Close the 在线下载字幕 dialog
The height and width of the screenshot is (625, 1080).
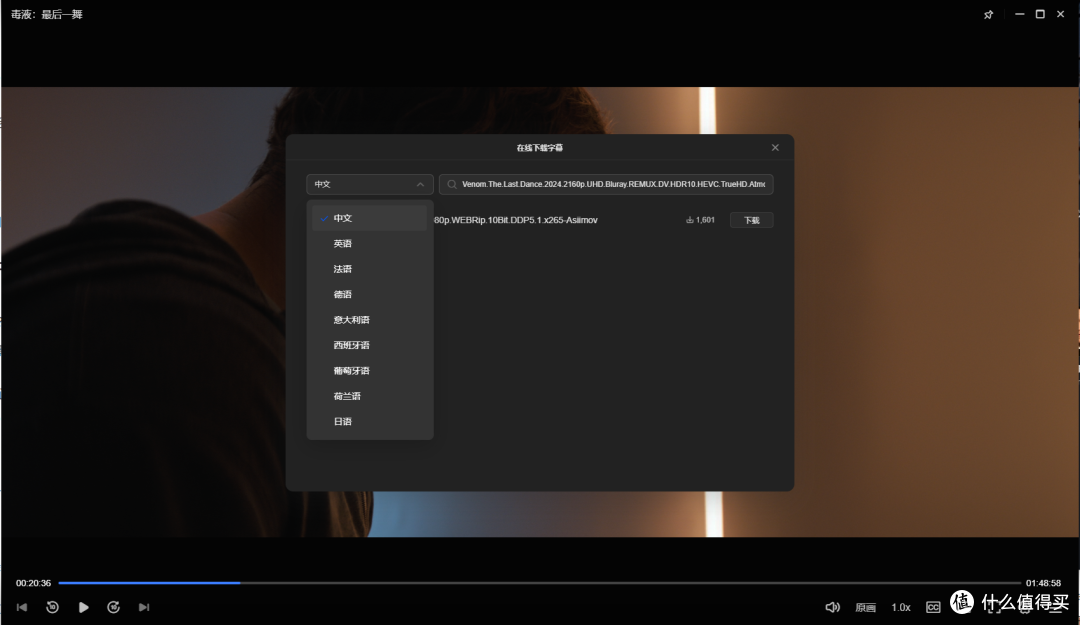pyautogui.click(x=775, y=147)
